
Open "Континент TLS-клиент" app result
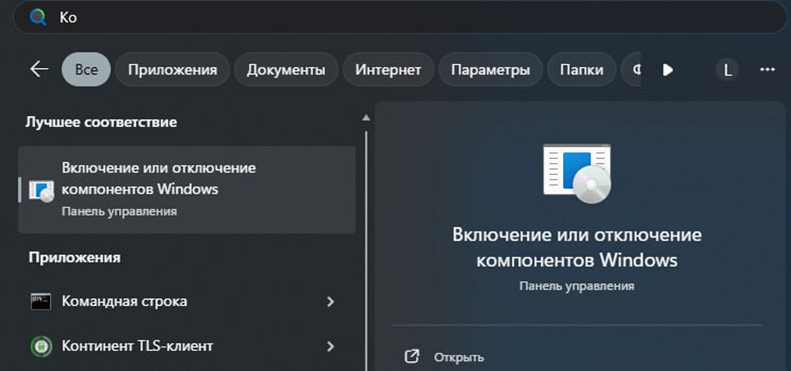click(x=187, y=346)
